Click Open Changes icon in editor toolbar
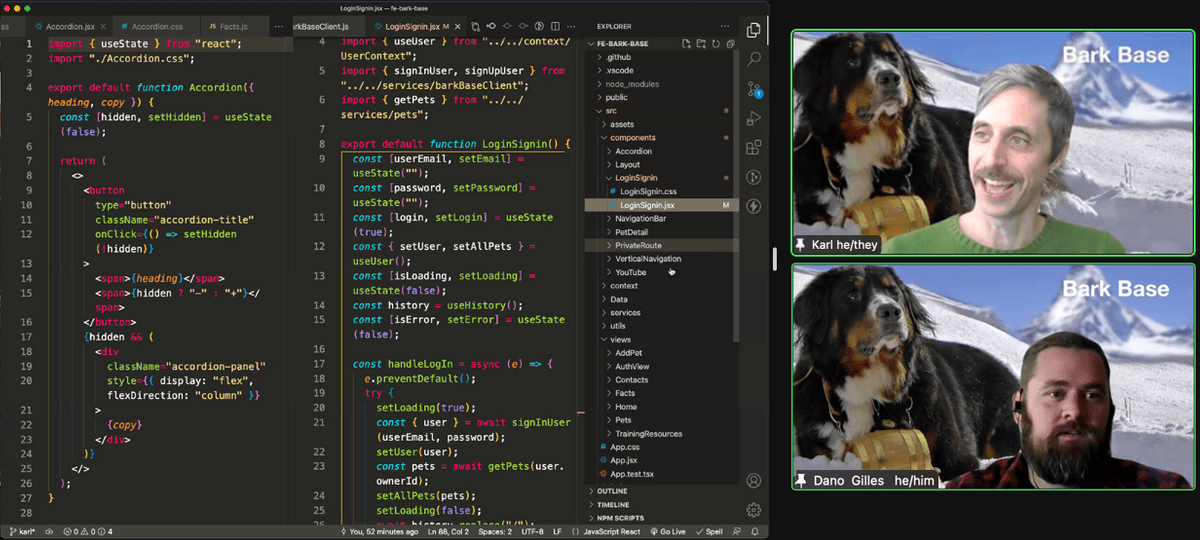Viewport: 1200px width, 540px height. pos(475,25)
